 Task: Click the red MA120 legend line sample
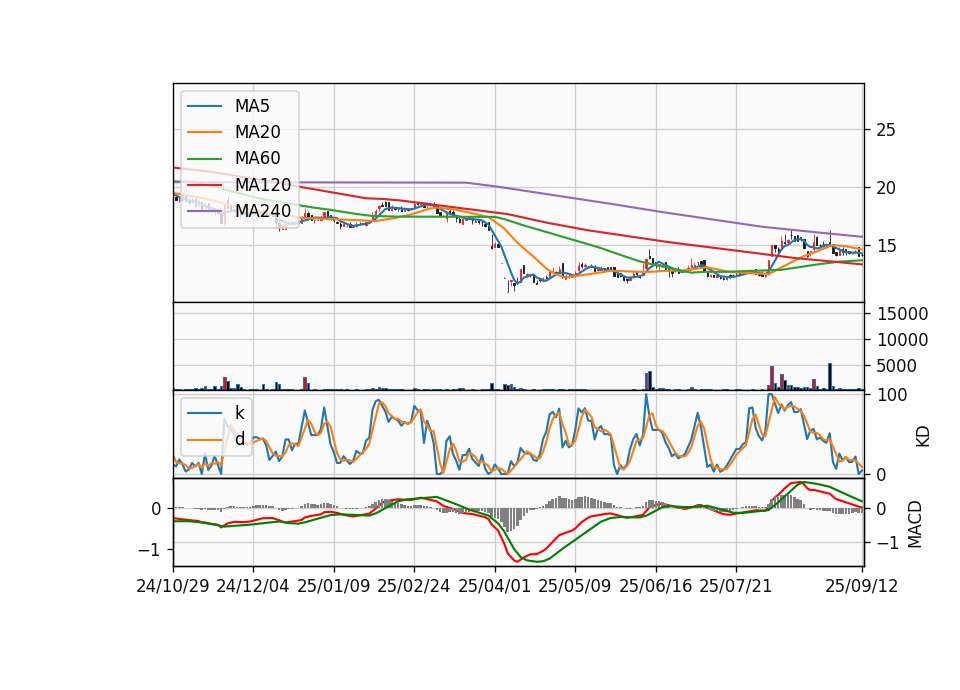[x=204, y=184]
